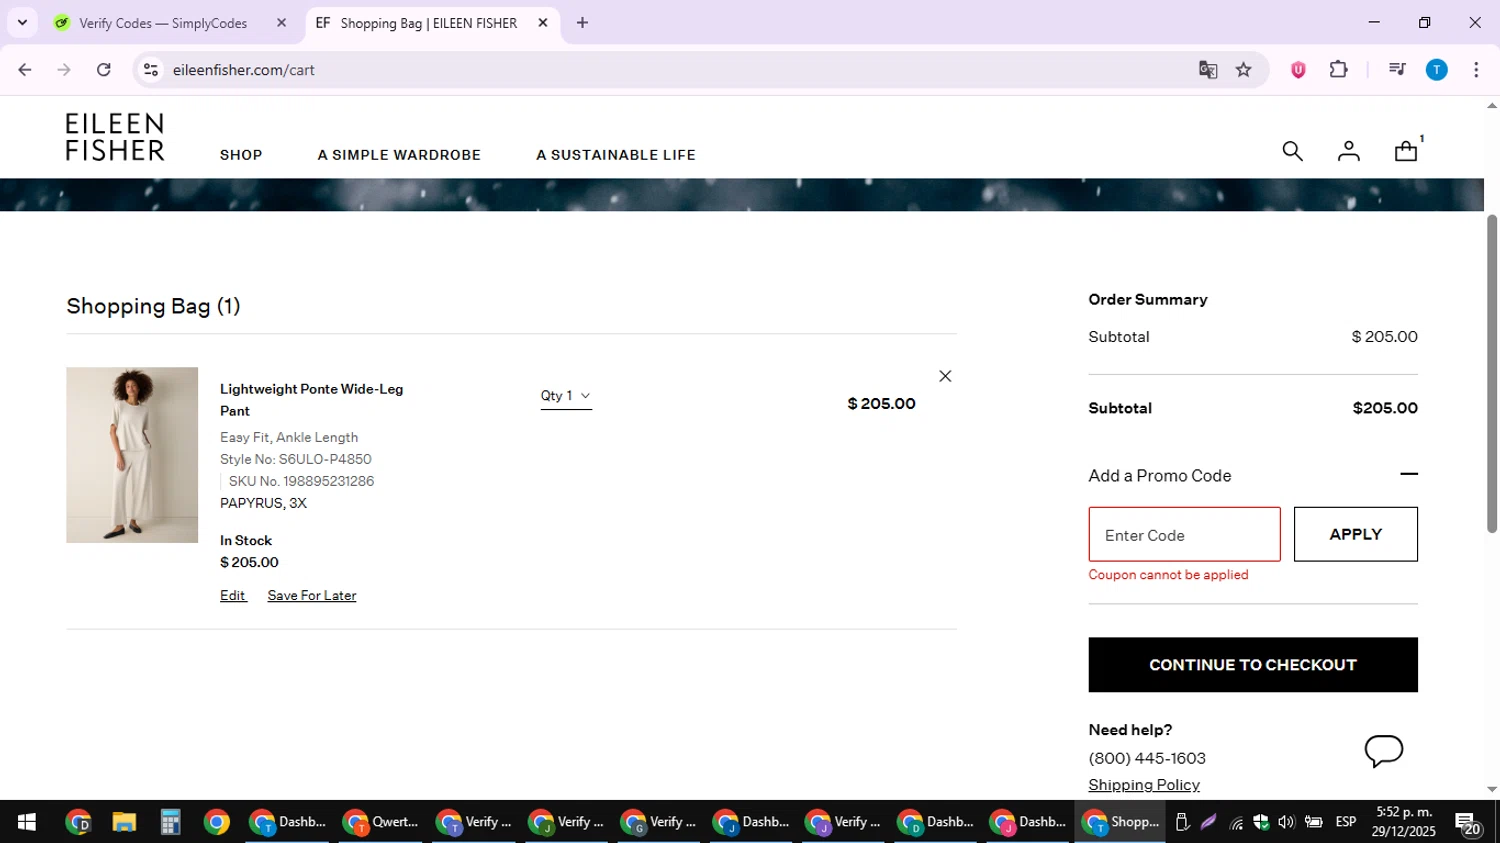
Task: View site information icon in address bar
Action: coord(151,70)
